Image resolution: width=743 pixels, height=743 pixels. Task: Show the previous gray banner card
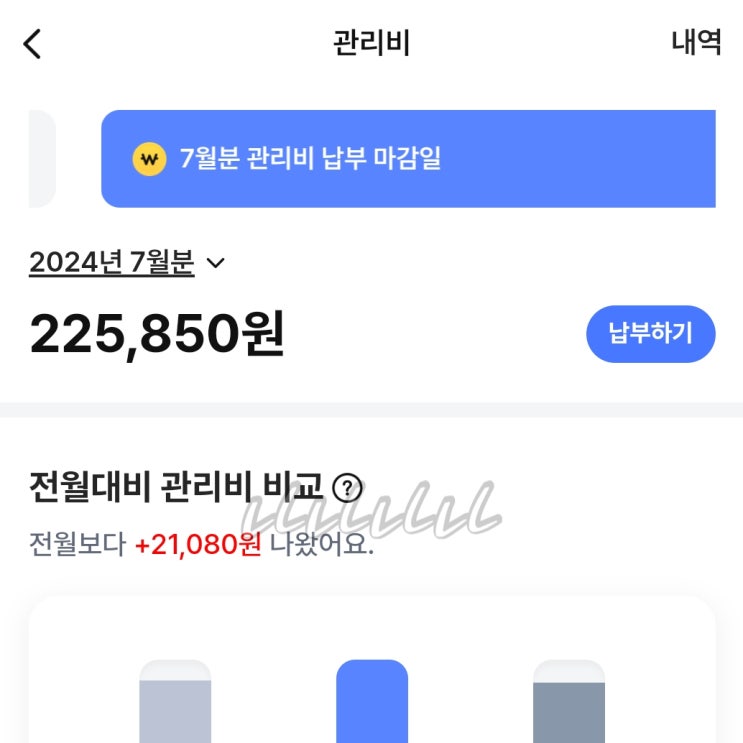click(x=42, y=159)
